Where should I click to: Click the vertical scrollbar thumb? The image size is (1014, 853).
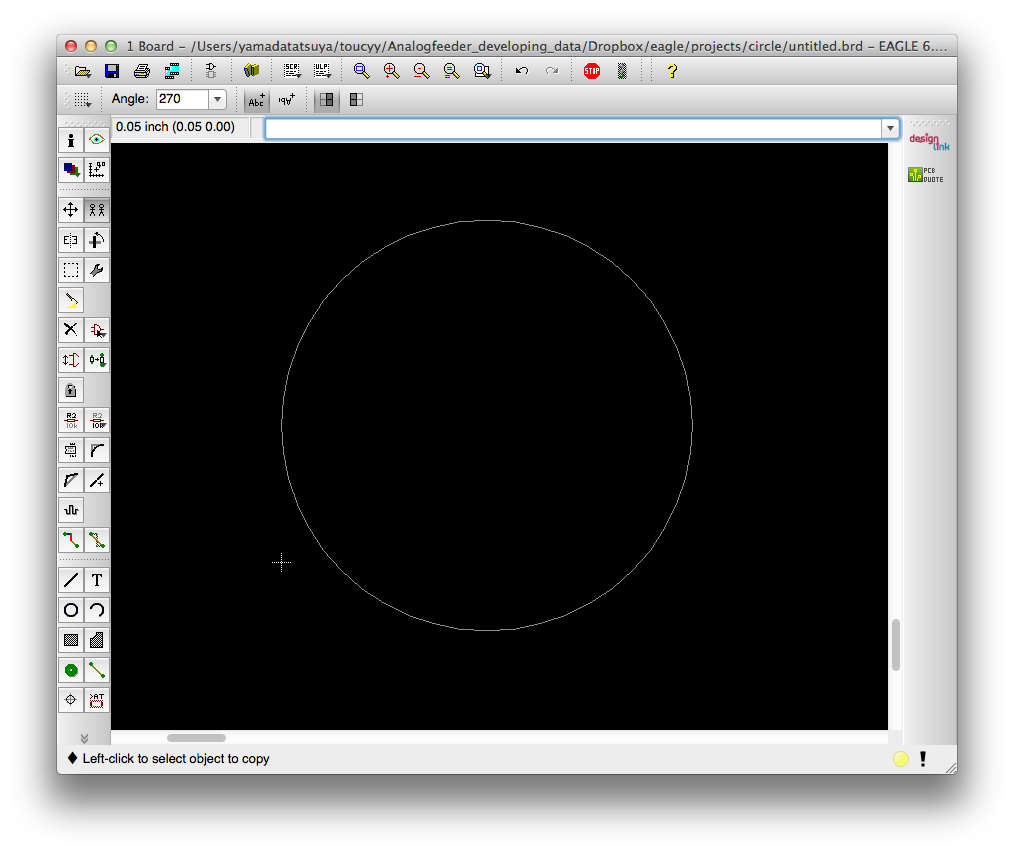[x=896, y=645]
